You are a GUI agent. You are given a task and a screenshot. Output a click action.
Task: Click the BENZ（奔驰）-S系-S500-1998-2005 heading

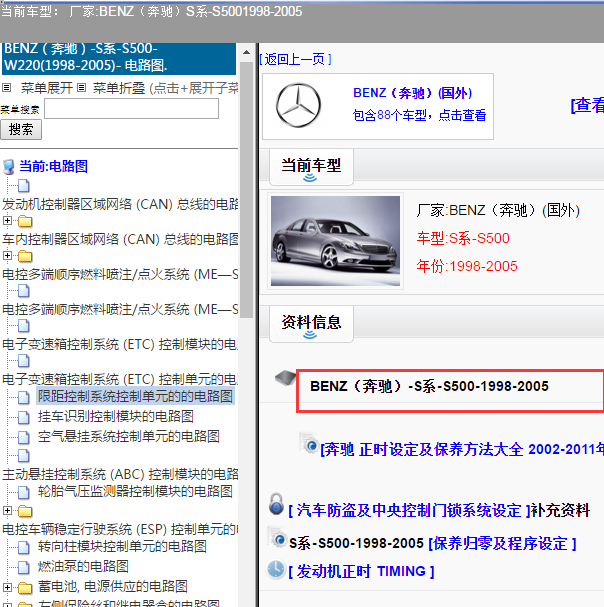(x=429, y=386)
